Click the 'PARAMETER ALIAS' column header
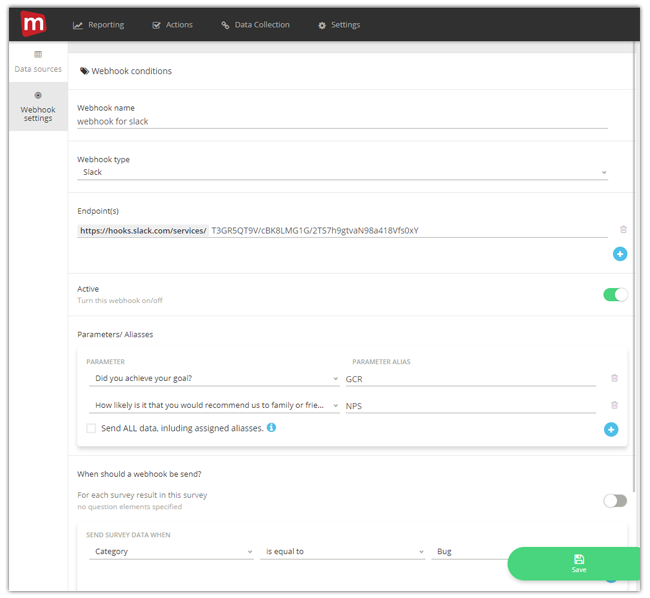 click(381, 362)
